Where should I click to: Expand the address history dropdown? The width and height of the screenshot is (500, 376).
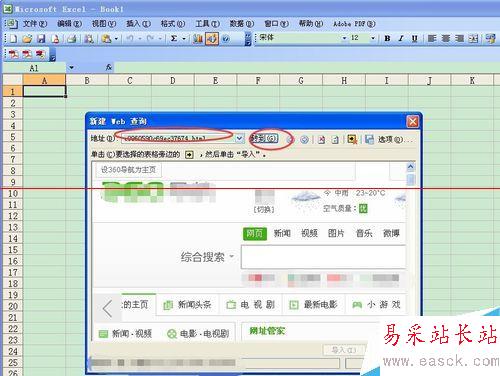pos(239,138)
